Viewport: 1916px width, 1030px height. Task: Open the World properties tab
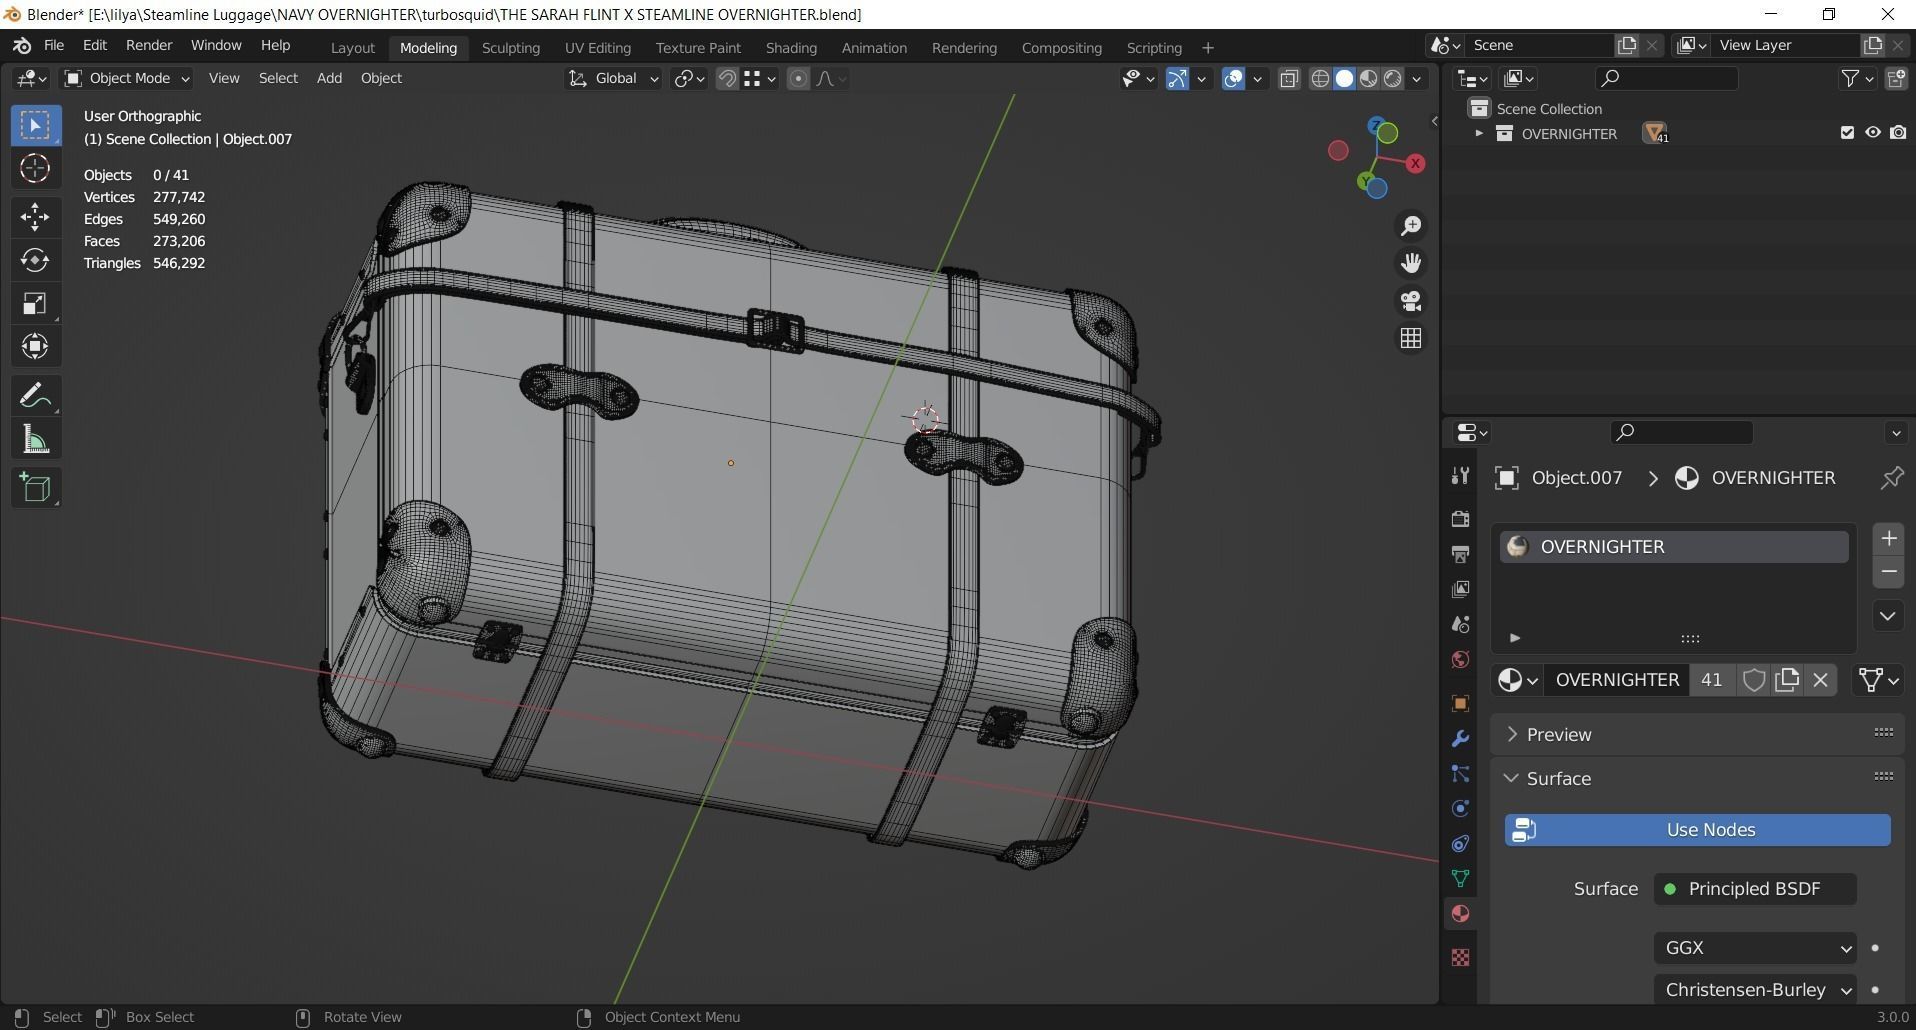point(1460,660)
